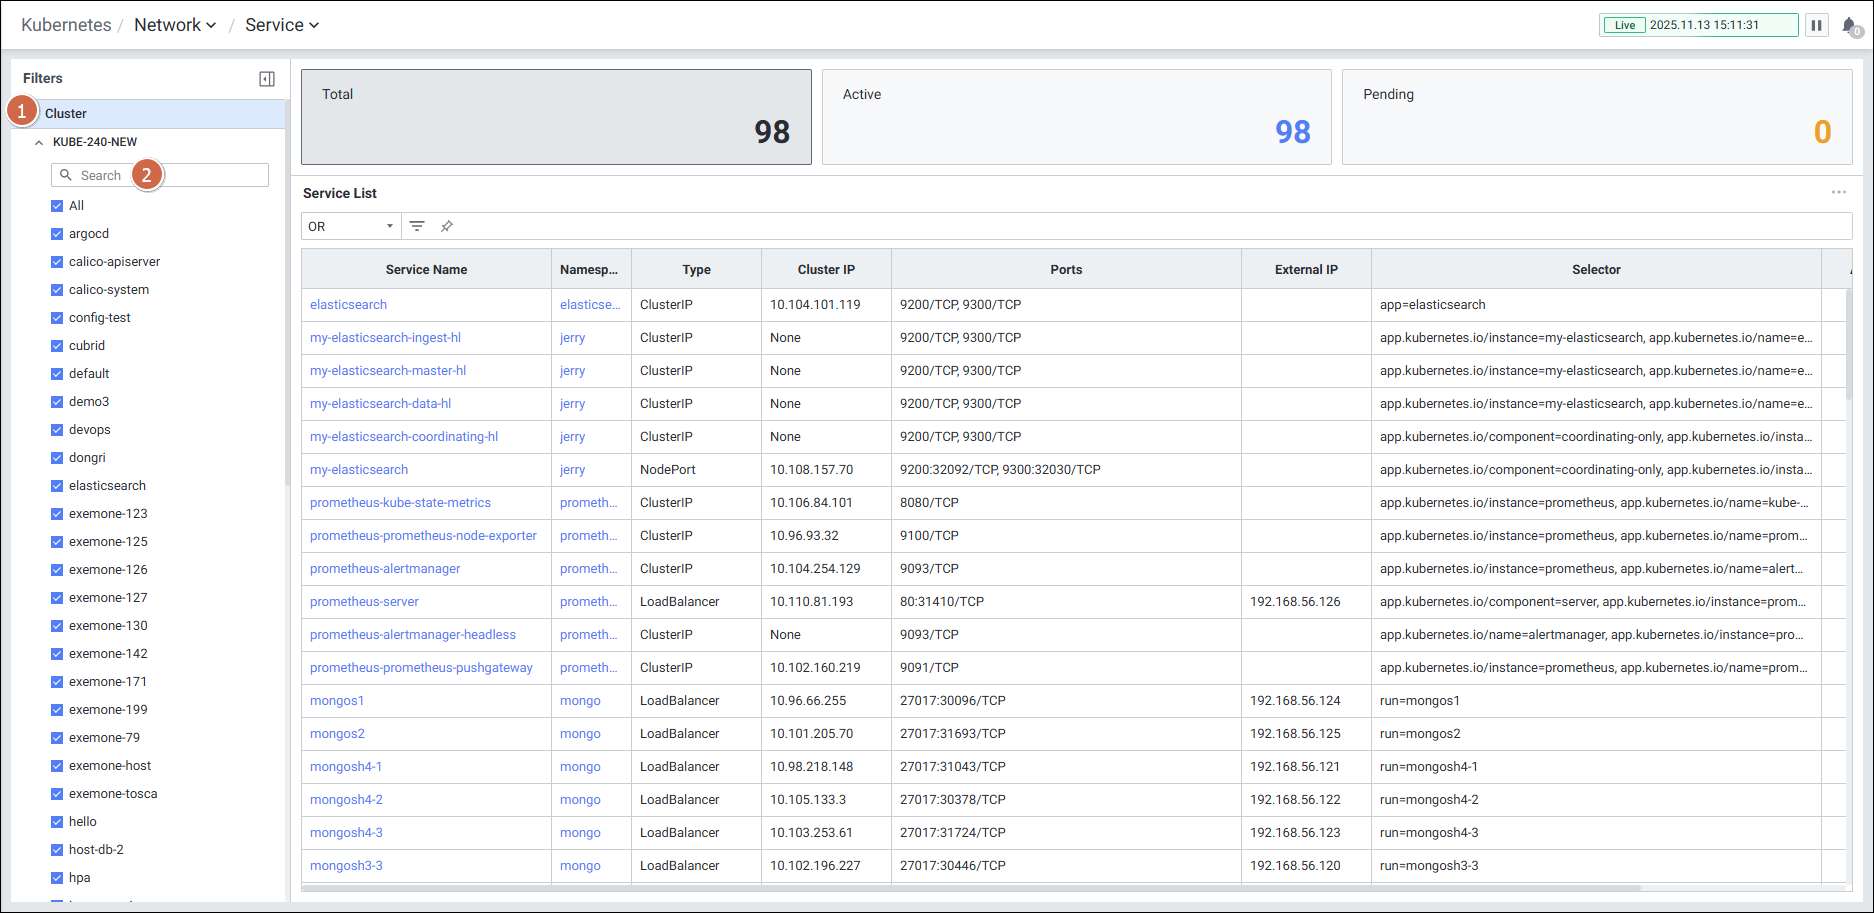Collapse the Filters side panel

click(267, 79)
